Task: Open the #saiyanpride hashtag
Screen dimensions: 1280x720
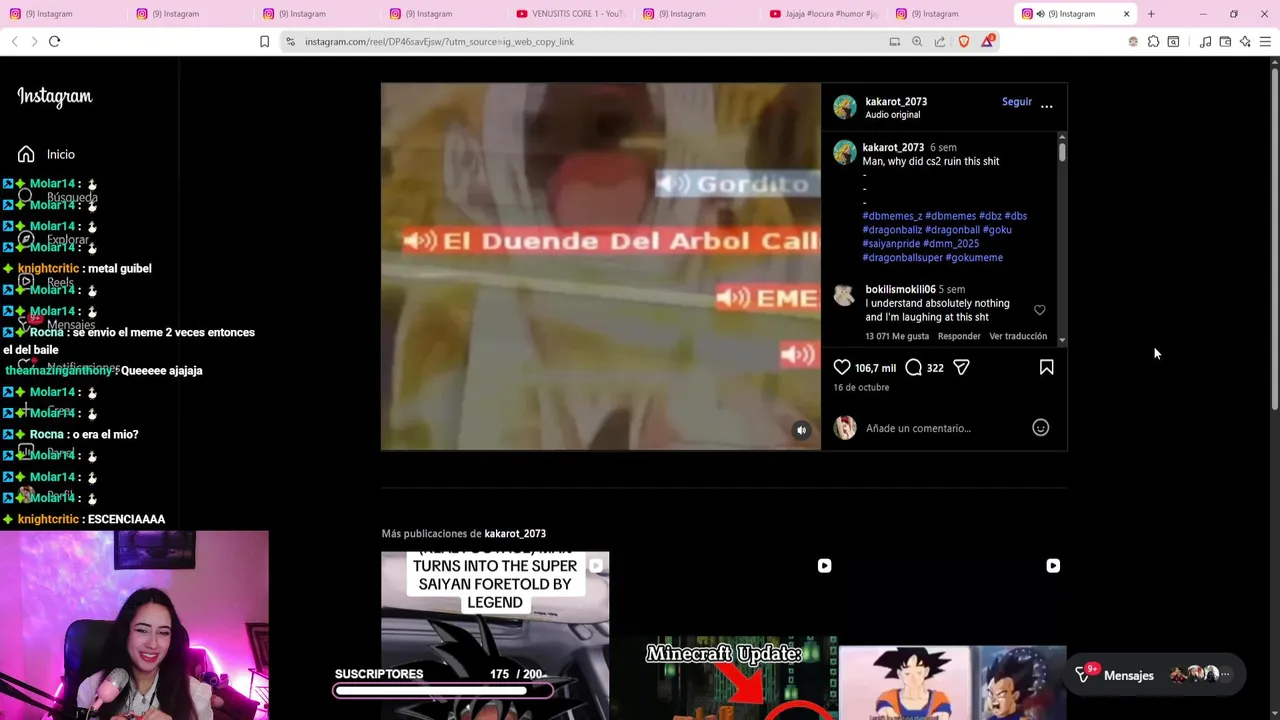Action: click(x=891, y=244)
